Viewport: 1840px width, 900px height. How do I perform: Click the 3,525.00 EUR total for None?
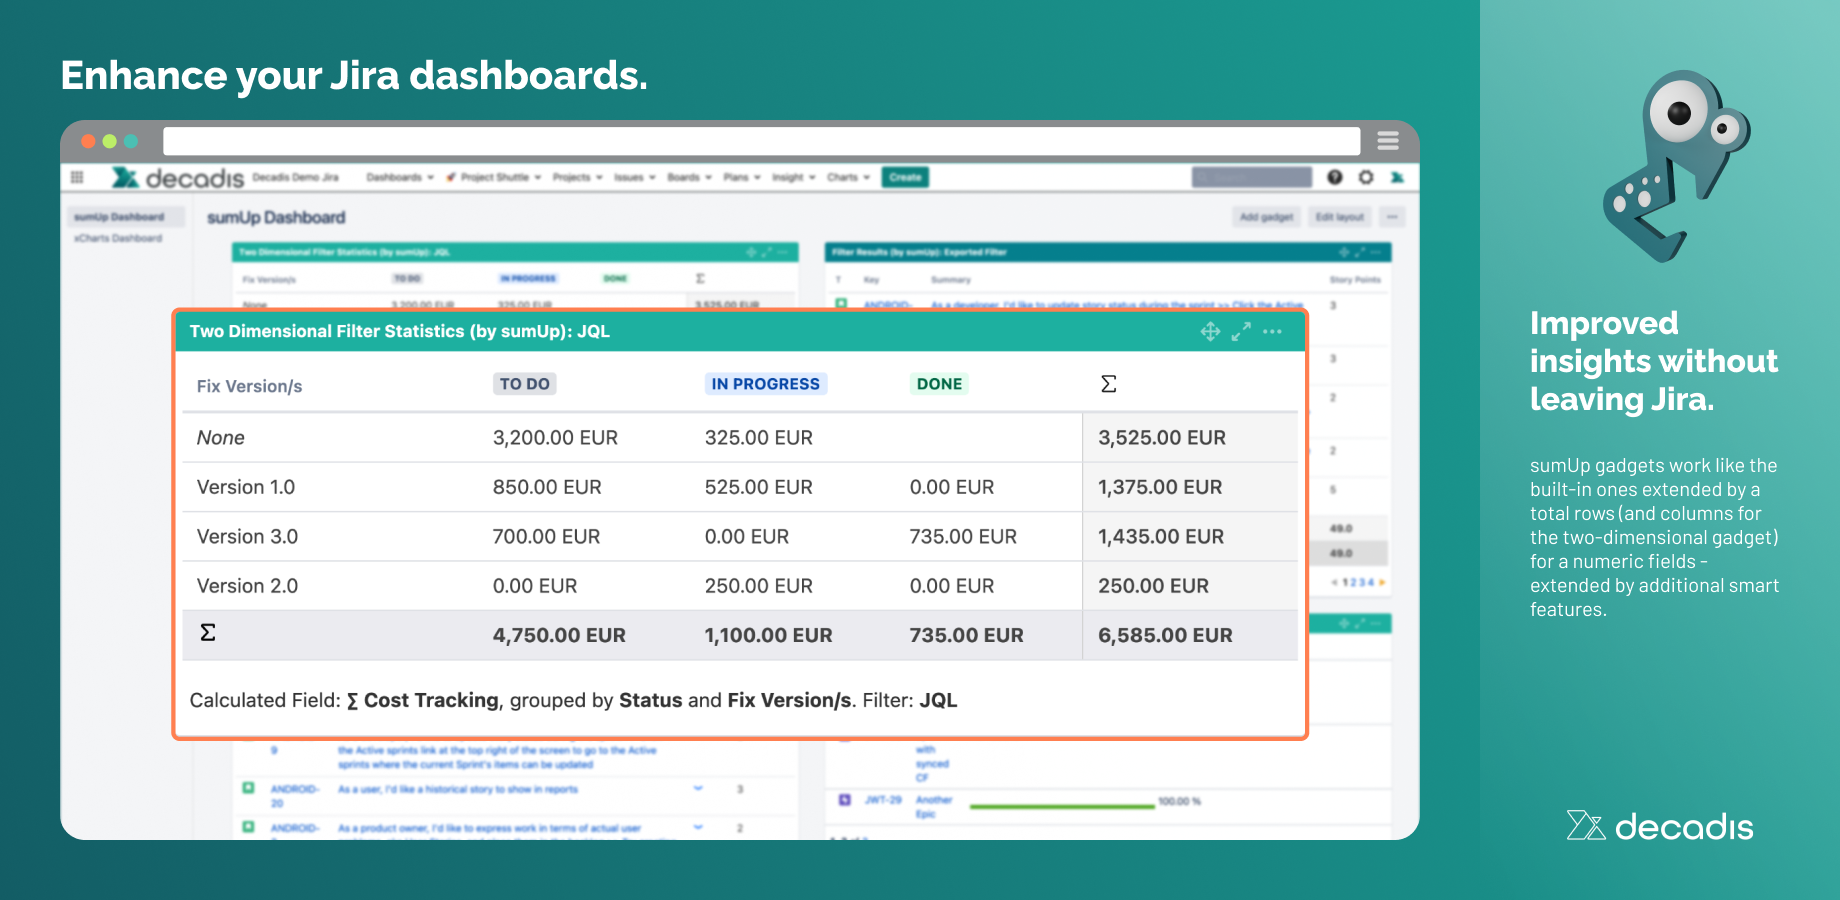coord(1162,438)
